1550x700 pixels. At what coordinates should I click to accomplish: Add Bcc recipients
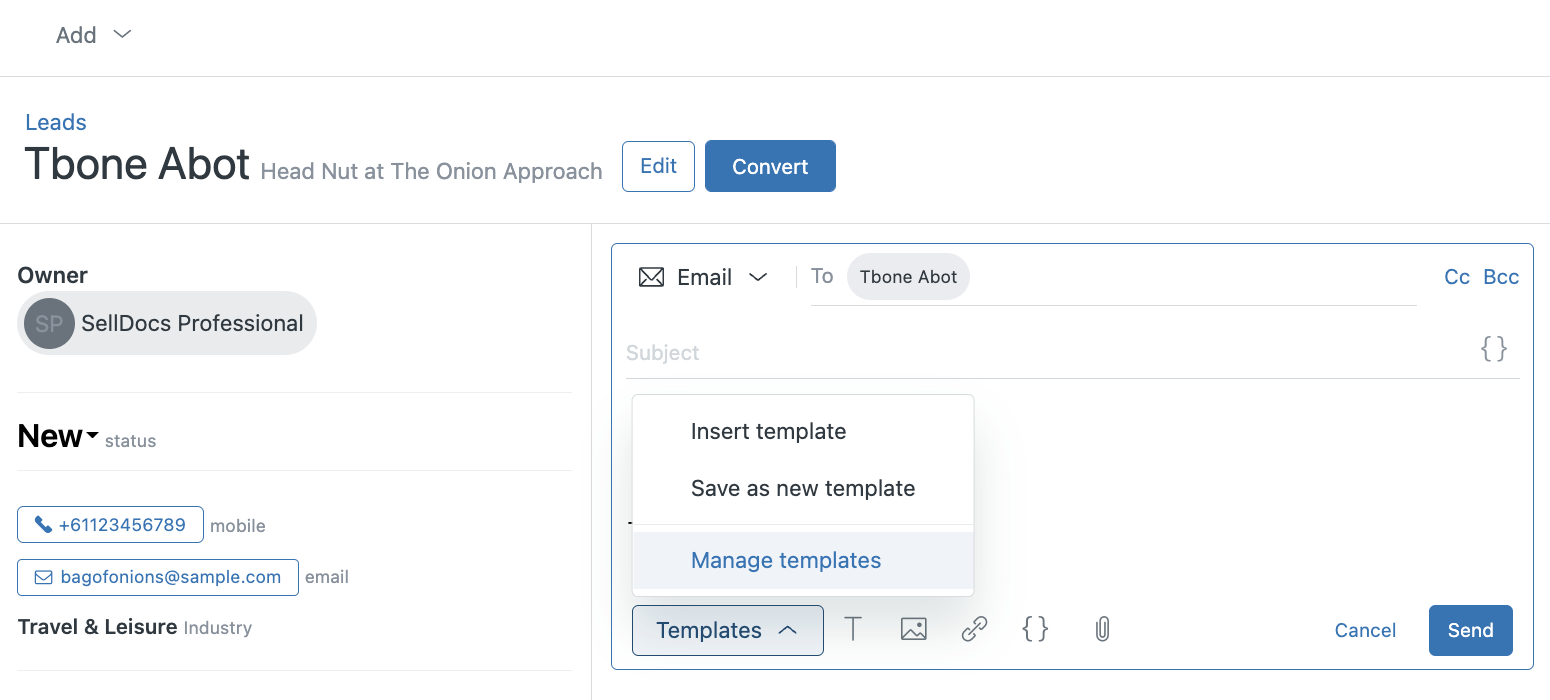tap(1501, 277)
